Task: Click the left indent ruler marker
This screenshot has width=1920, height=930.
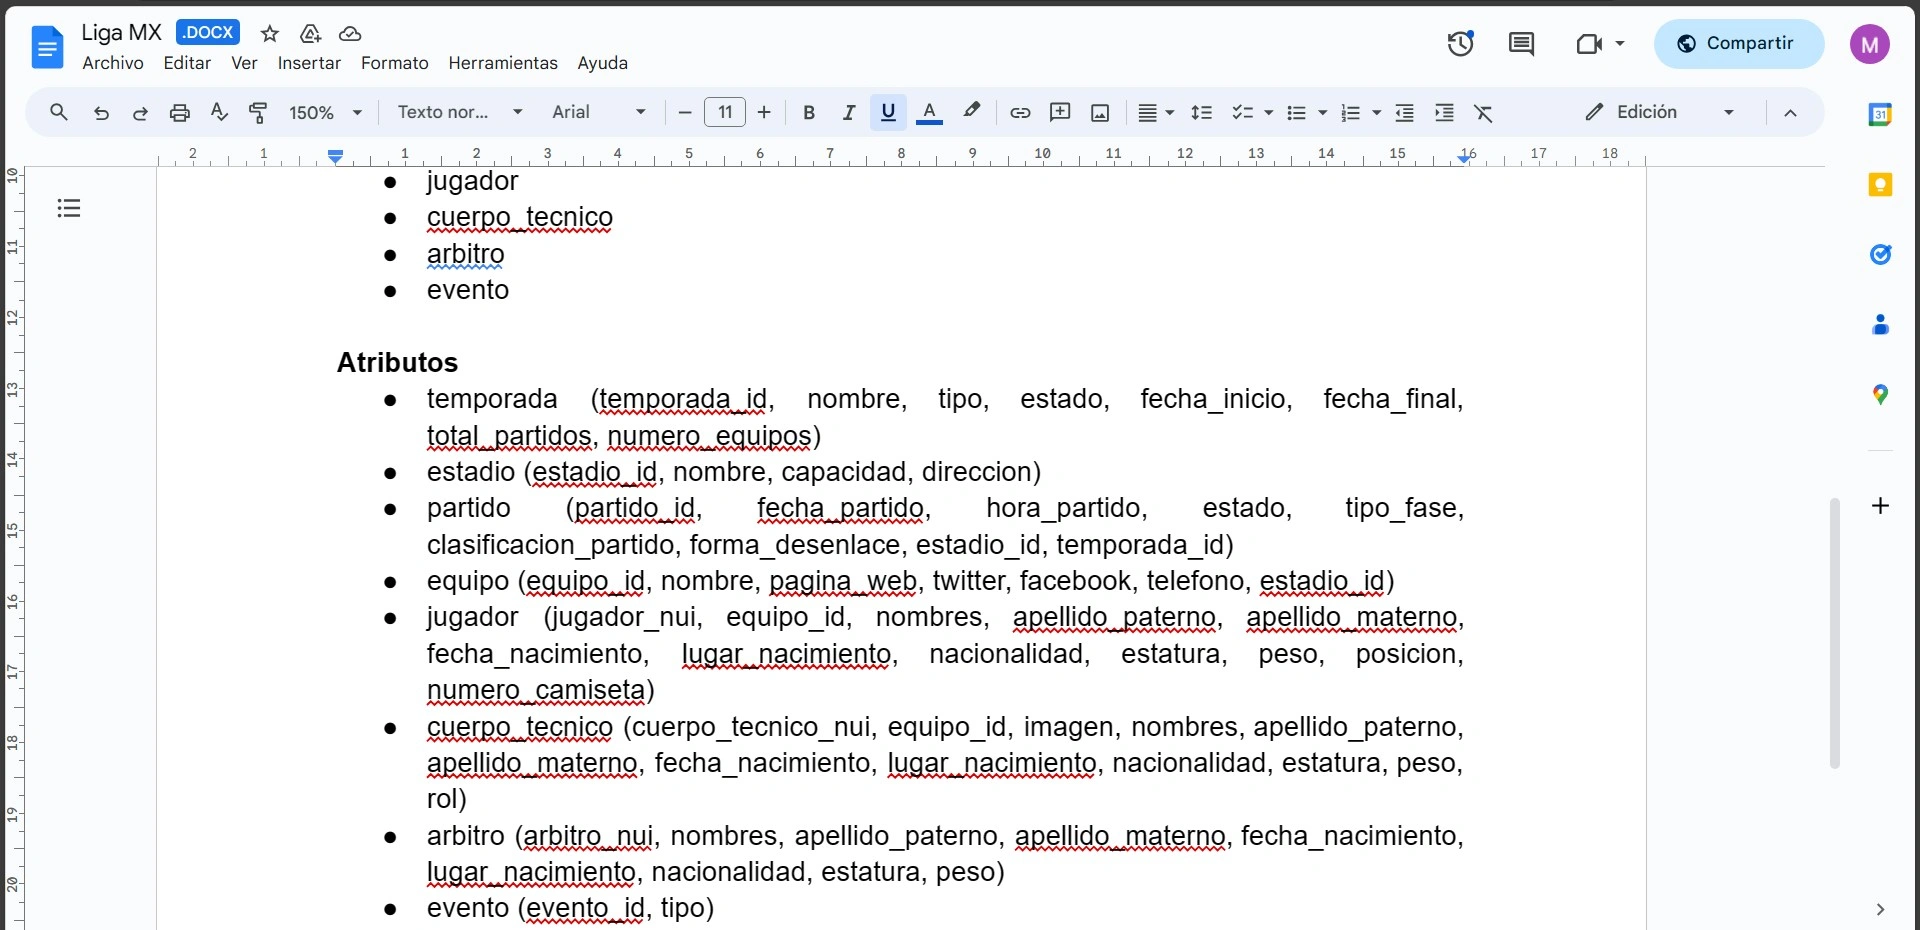Action: click(x=336, y=156)
